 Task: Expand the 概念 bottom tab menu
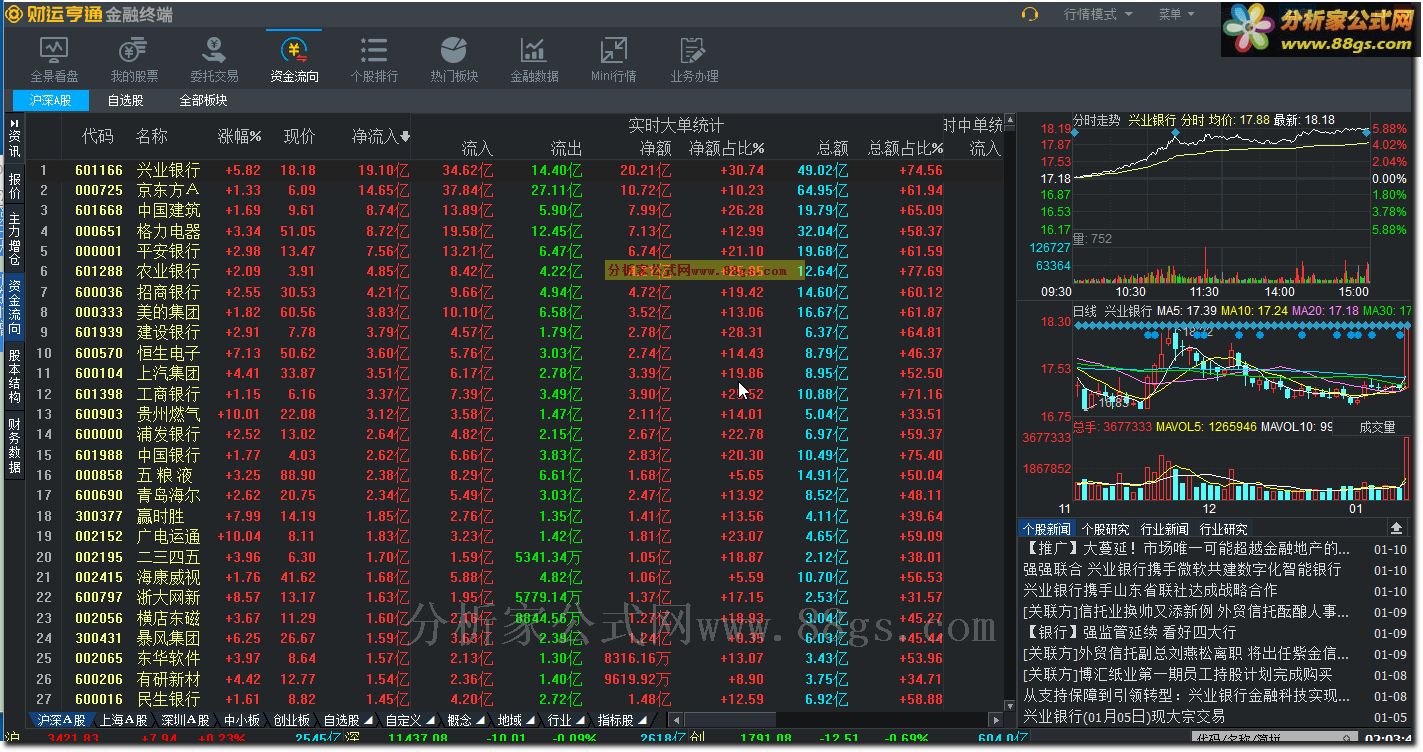pyautogui.click(x=481, y=720)
